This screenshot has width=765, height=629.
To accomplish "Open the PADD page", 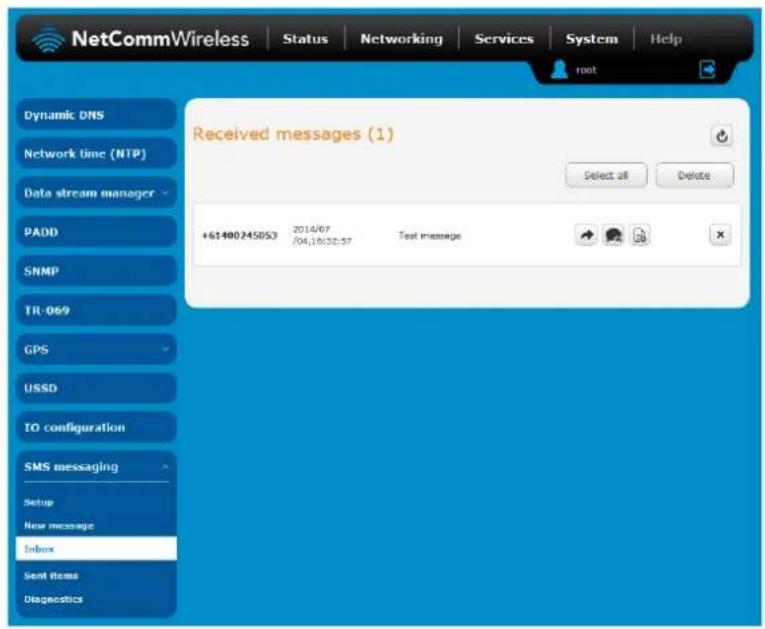I will [x=96, y=232].
